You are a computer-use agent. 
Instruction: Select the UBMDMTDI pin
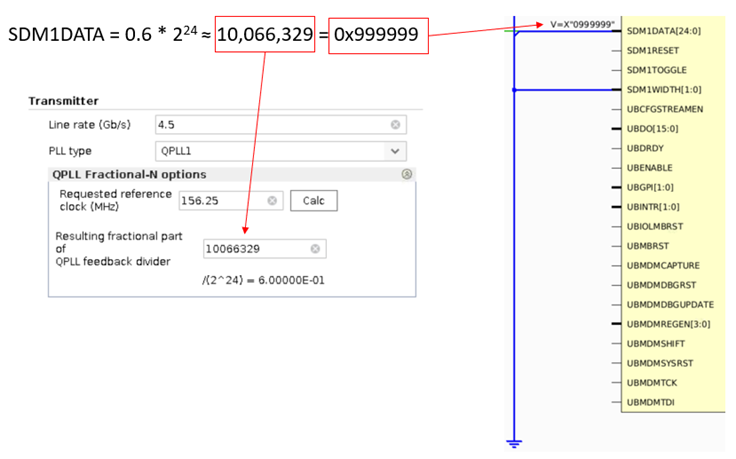pos(651,402)
